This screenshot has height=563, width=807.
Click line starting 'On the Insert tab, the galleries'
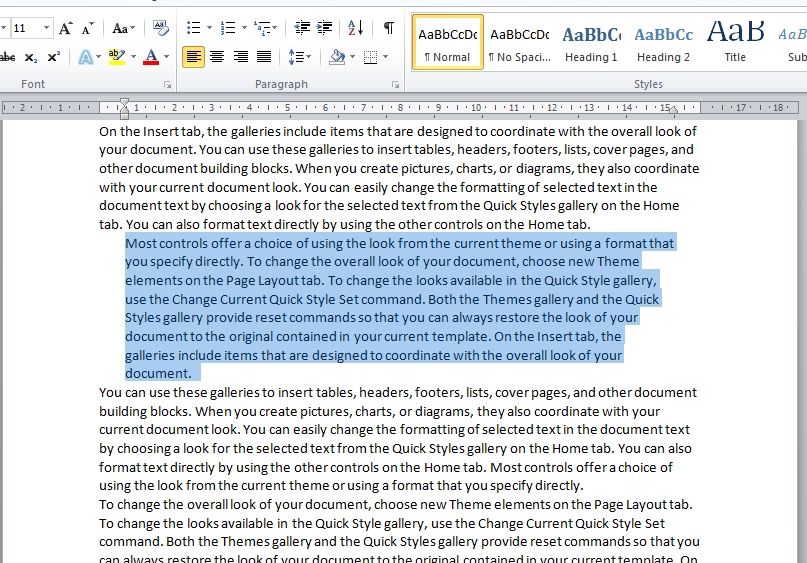click(398, 131)
